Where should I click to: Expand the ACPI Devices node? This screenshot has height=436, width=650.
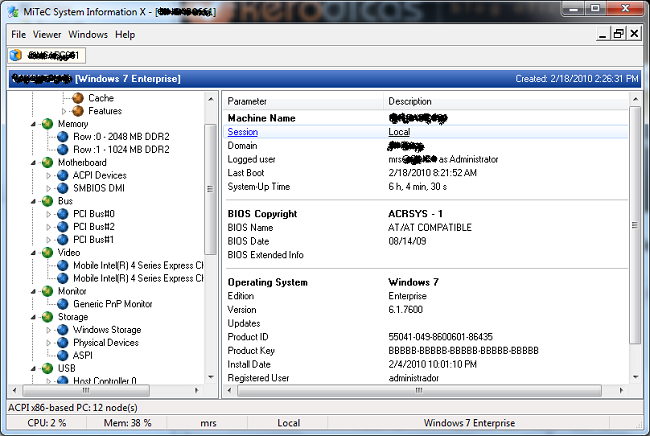(49, 175)
